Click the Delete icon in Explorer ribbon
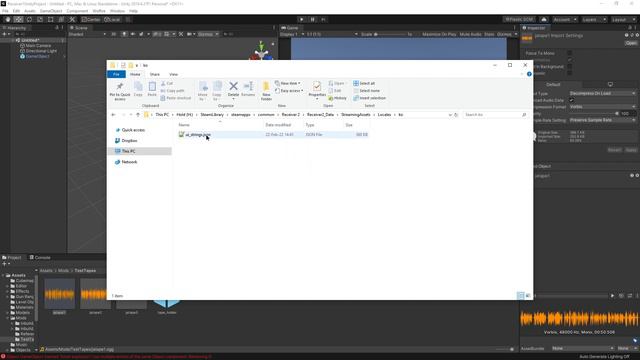640x360 pixels. point(233,89)
